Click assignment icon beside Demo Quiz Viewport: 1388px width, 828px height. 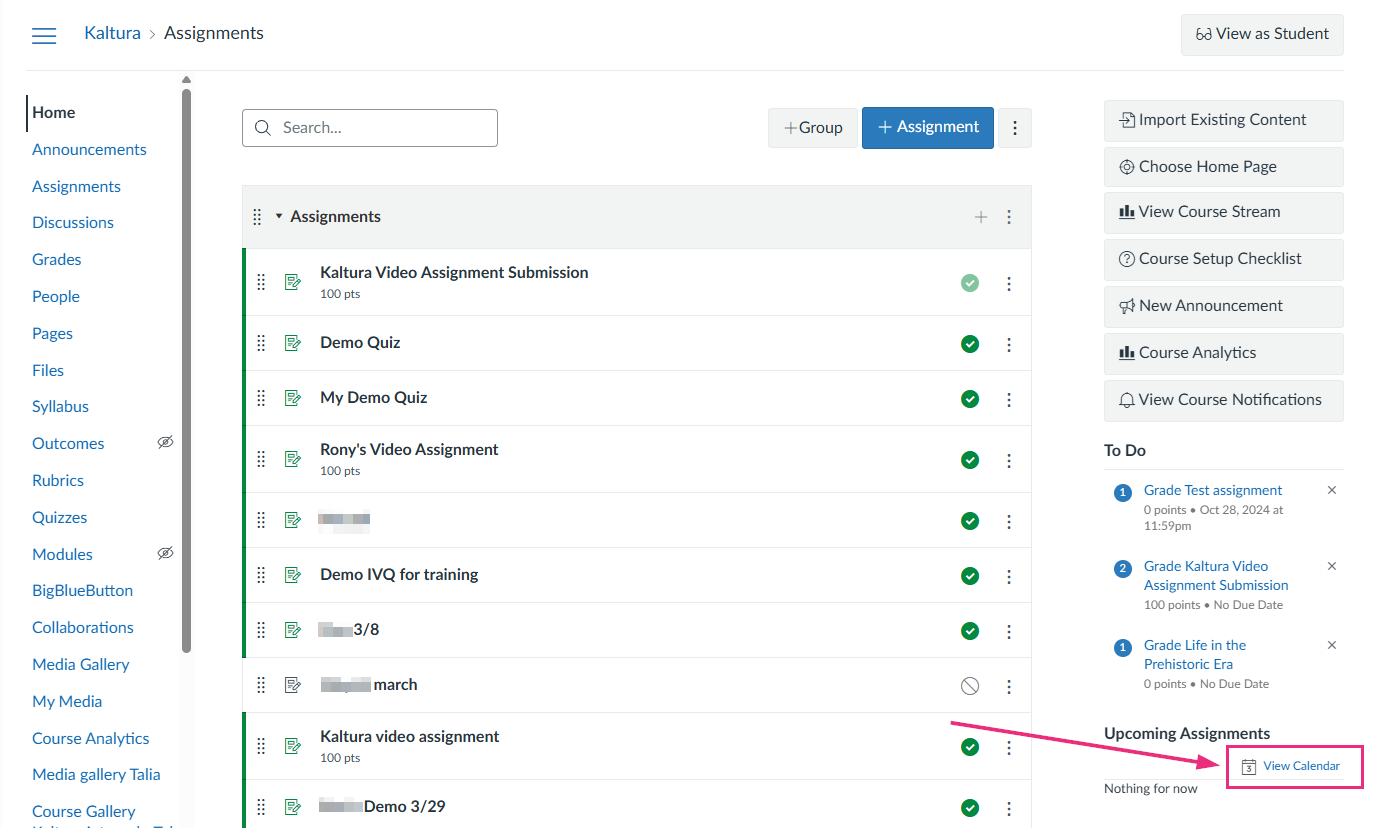(292, 343)
